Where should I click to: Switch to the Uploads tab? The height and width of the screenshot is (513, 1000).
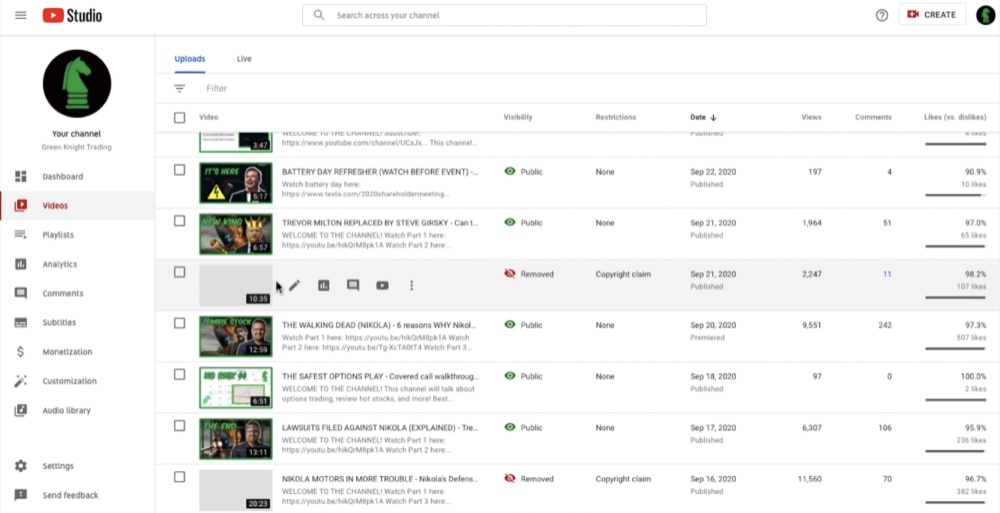coord(190,59)
